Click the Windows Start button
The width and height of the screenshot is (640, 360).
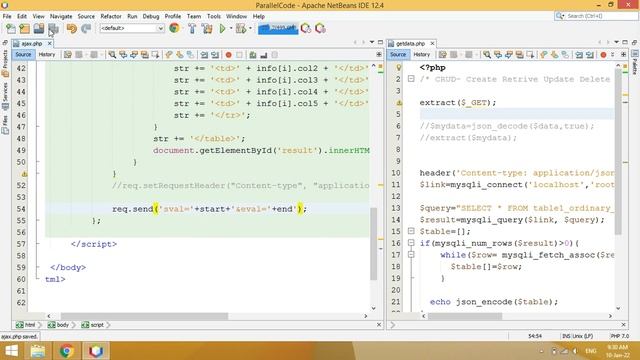[x=11, y=351]
